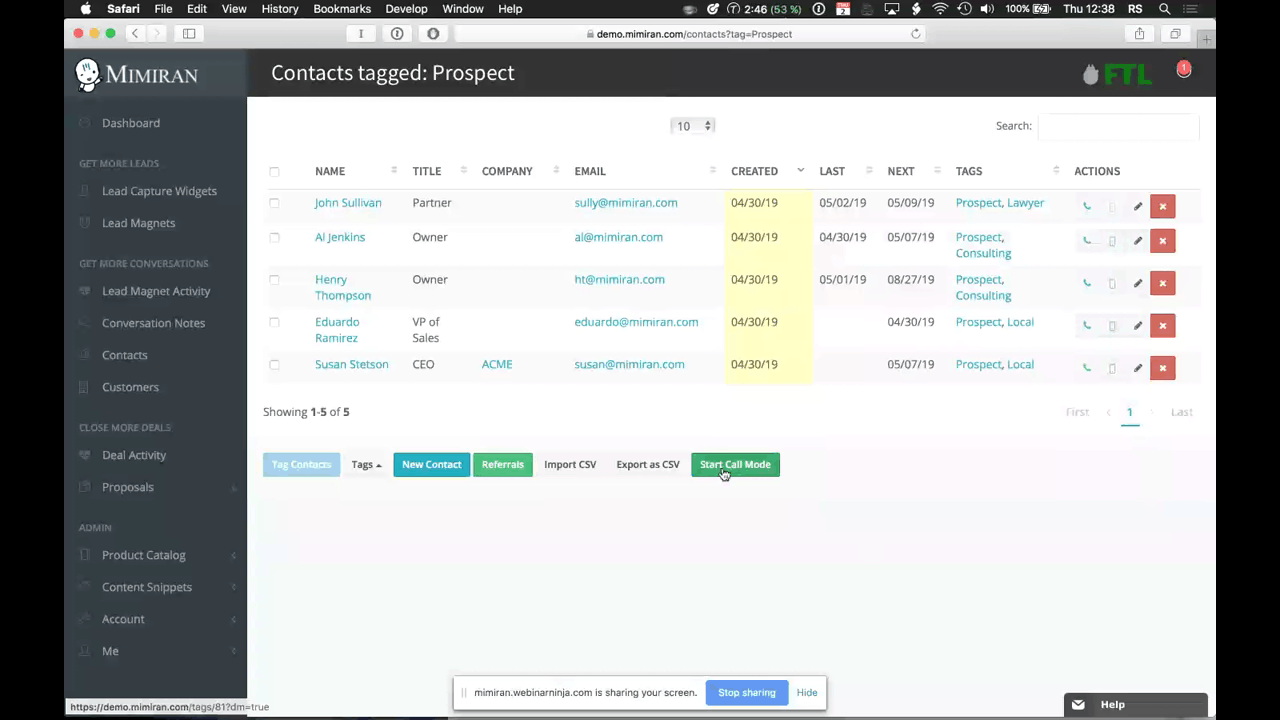Image resolution: width=1280 pixels, height=720 pixels.
Task: Delete Henry Thompson with the red X
Action: point(1162,283)
